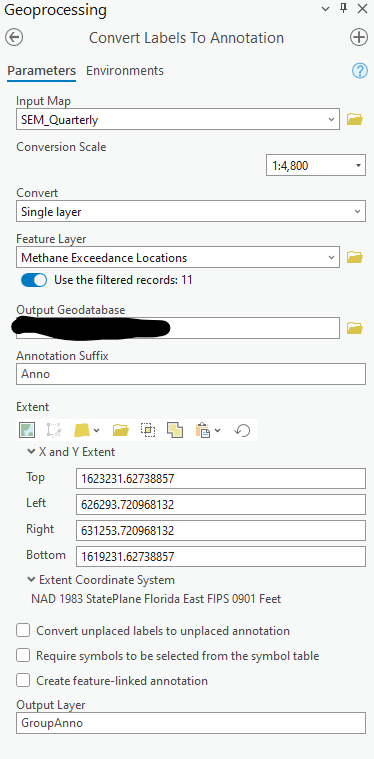Click the Bottom extent value field
This screenshot has height=759, width=374.
(x=221, y=557)
